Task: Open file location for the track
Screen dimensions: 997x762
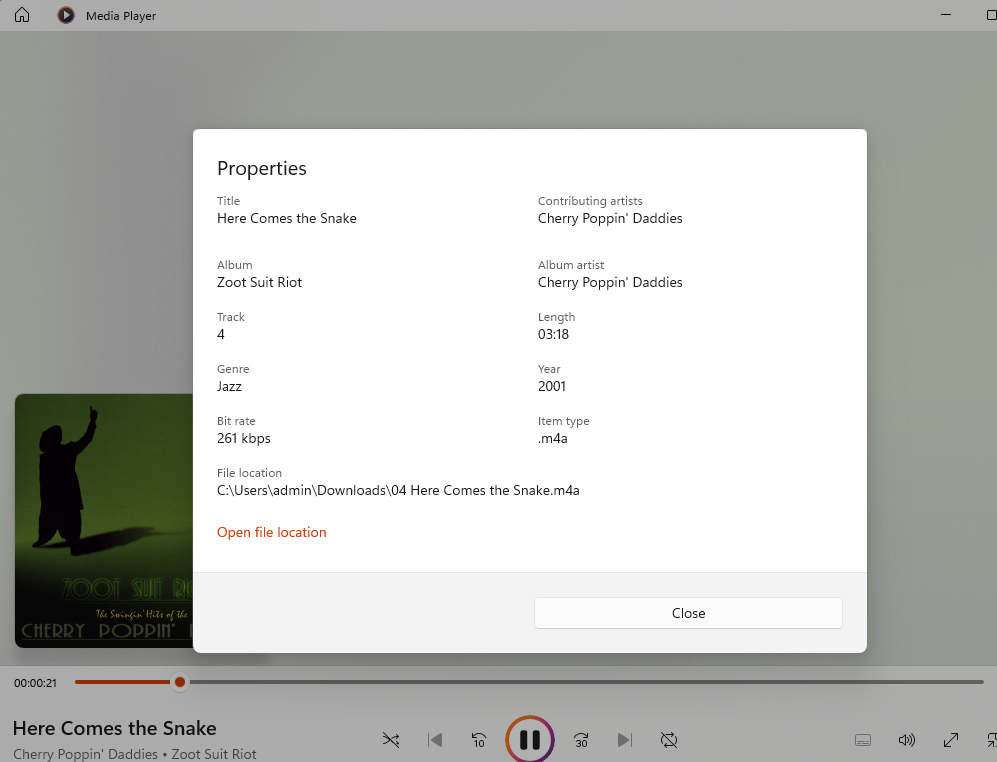Action: [x=271, y=532]
